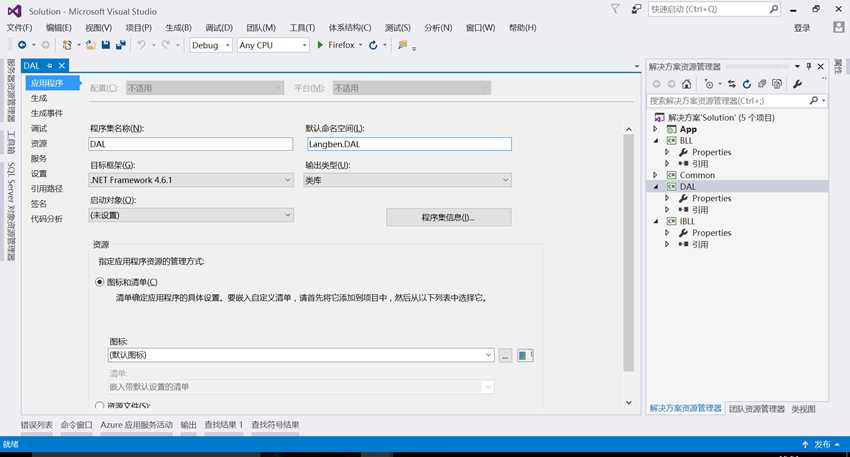
Task: Collapse all in Solution Explorer
Action: coord(762,84)
